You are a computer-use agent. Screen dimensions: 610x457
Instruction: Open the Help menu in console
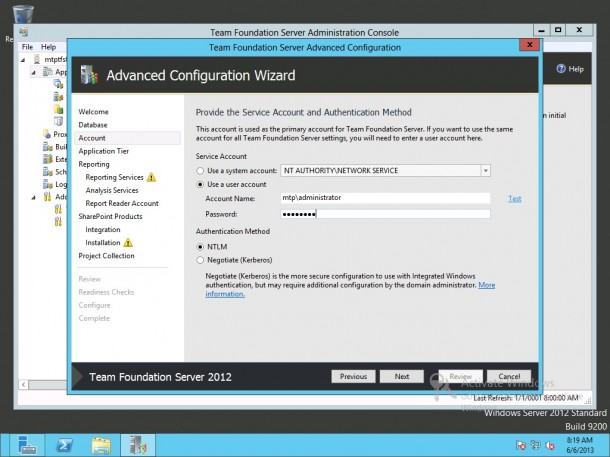(49, 47)
